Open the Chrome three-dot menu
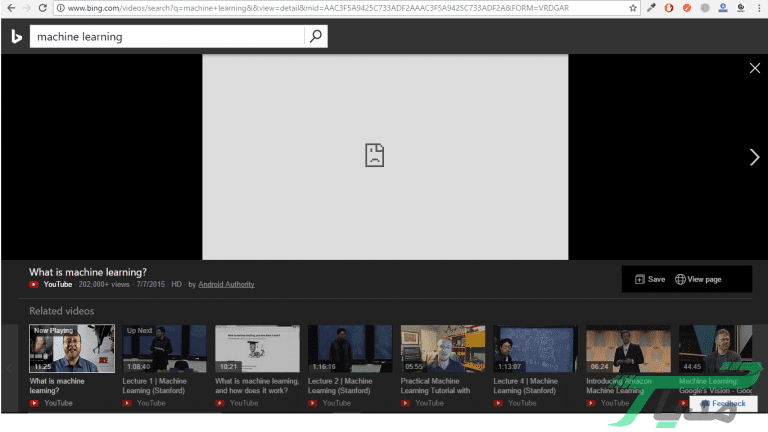768x432 pixels. coord(758,8)
